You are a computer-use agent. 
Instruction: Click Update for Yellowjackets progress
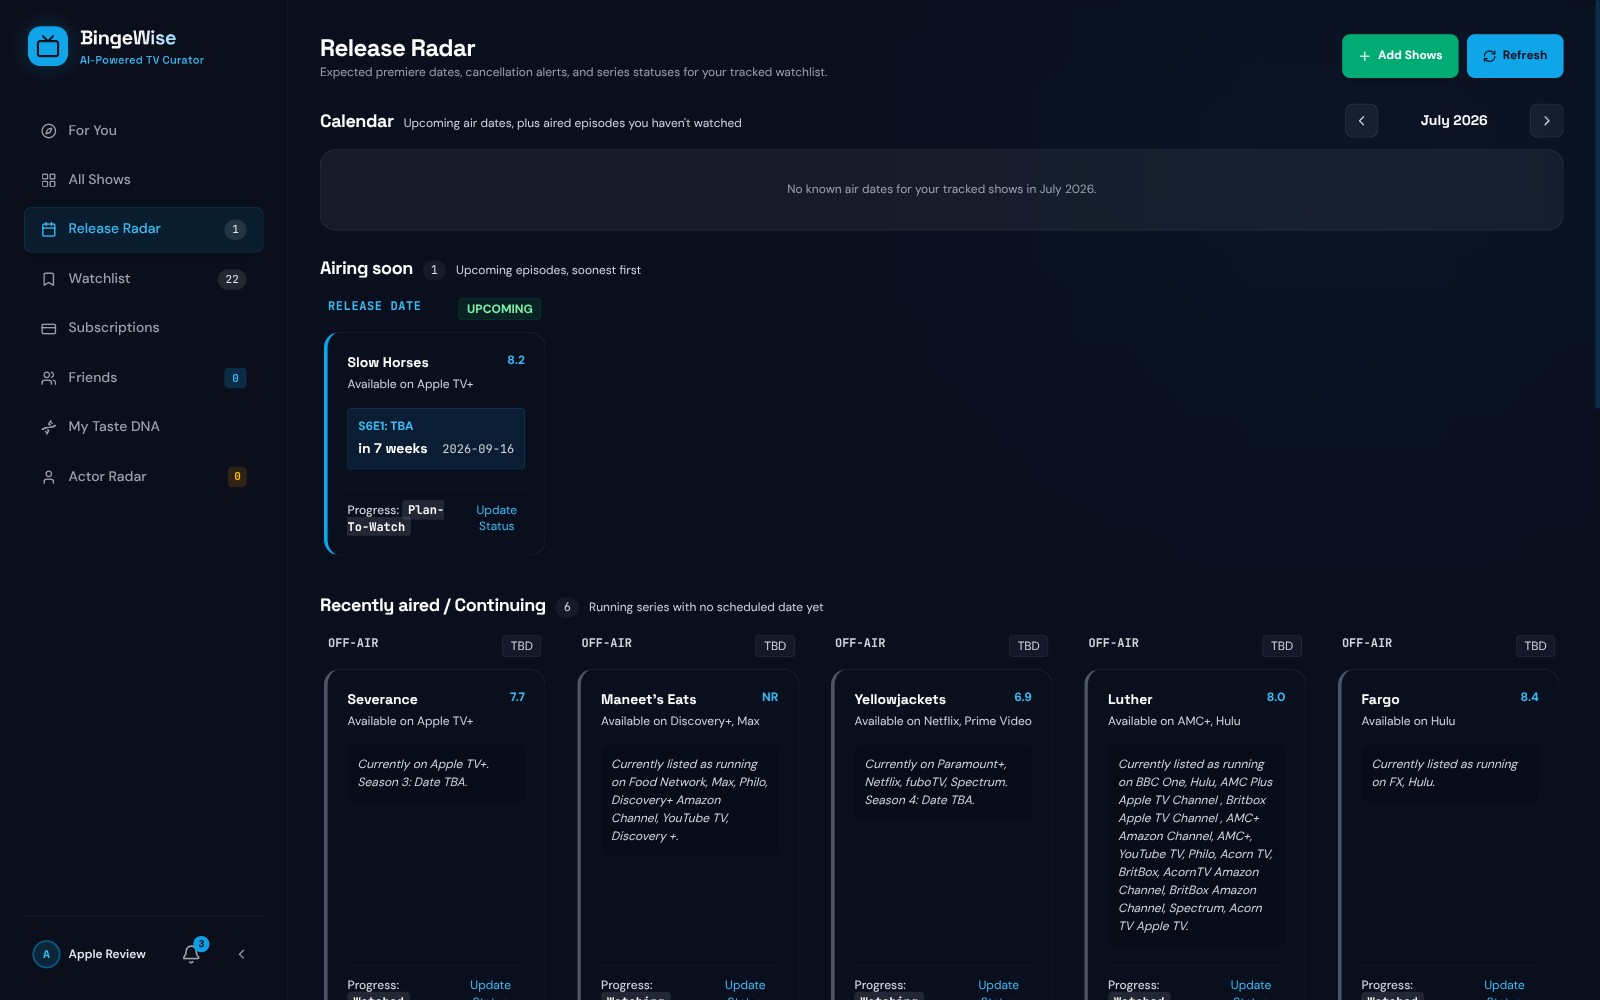(x=998, y=990)
